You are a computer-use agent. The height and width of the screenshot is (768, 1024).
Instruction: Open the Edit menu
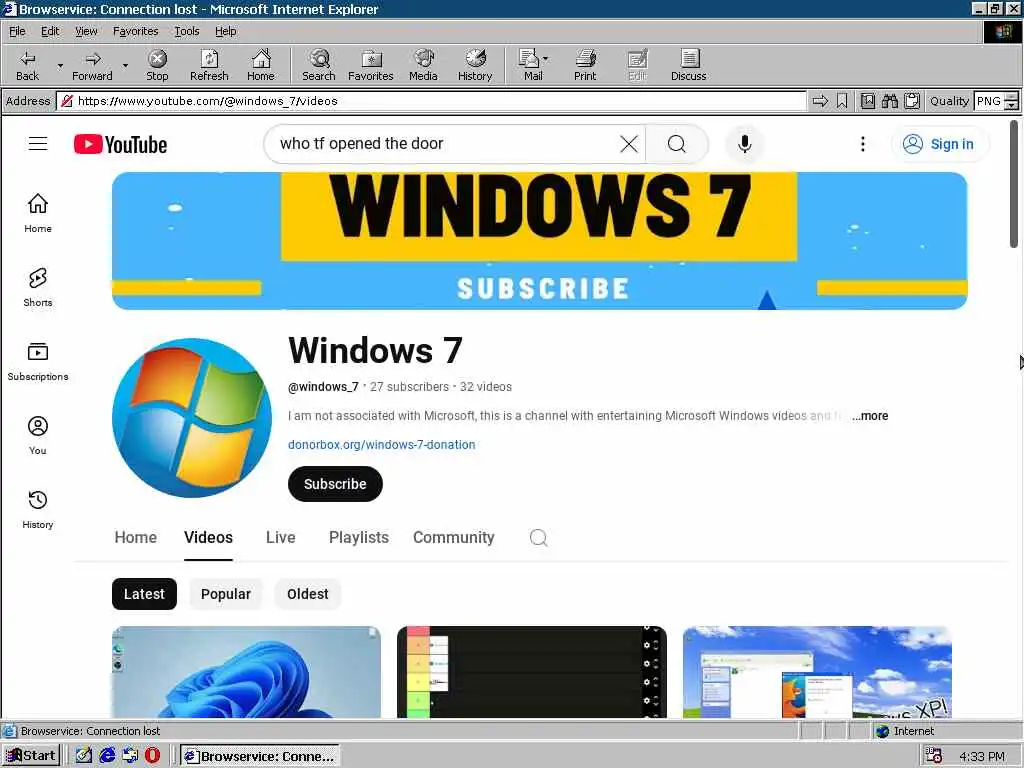click(50, 31)
